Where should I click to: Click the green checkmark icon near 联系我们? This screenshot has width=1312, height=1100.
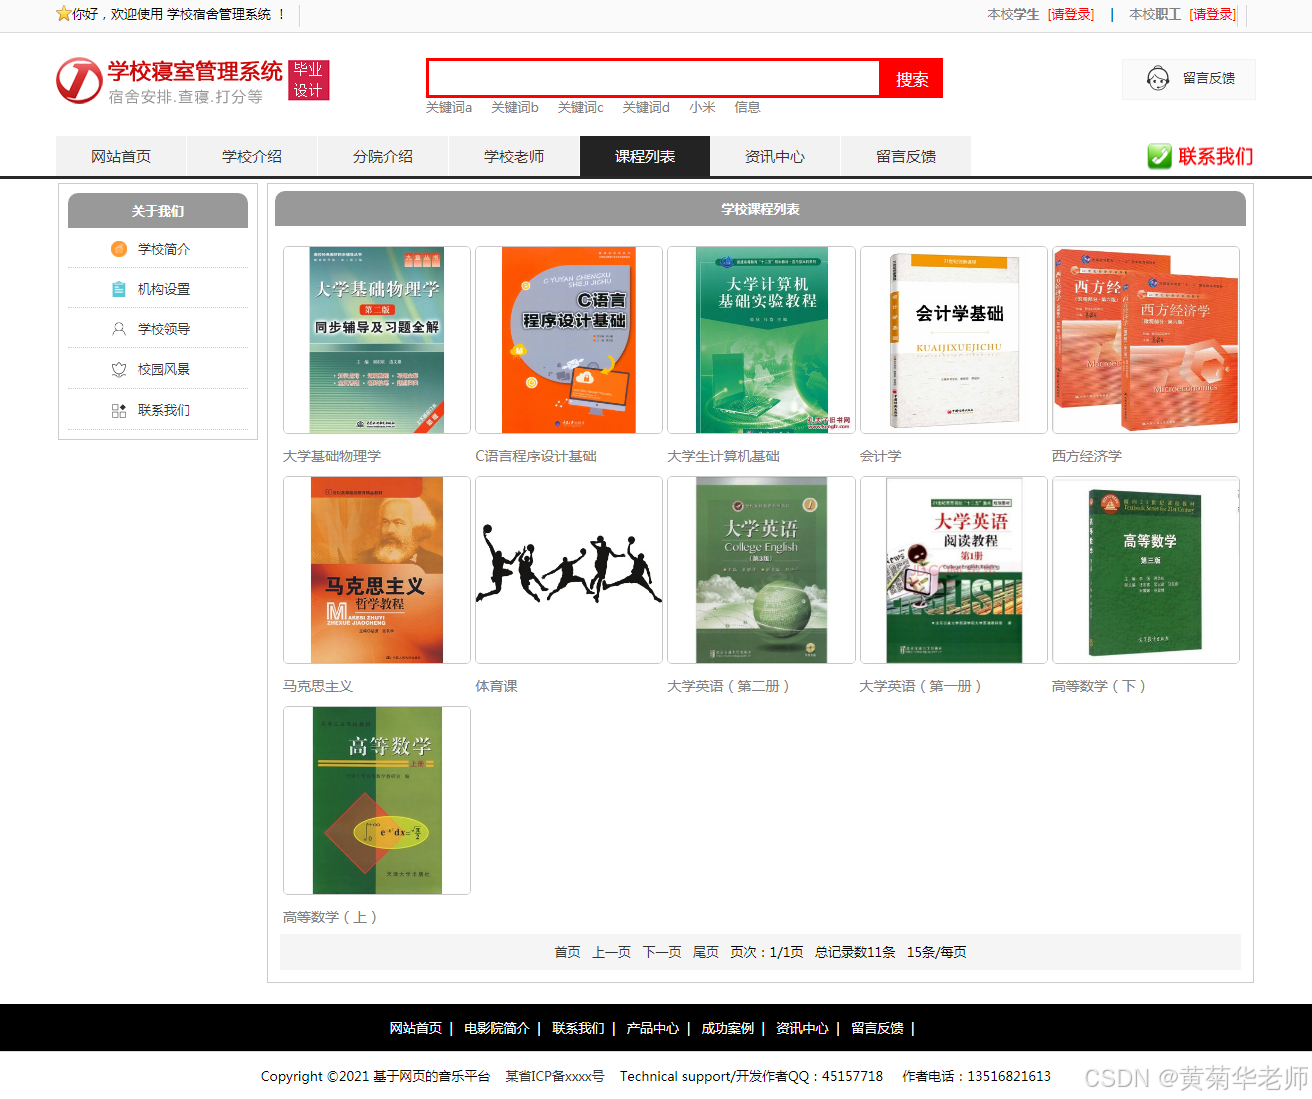pyautogui.click(x=1158, y=156)
